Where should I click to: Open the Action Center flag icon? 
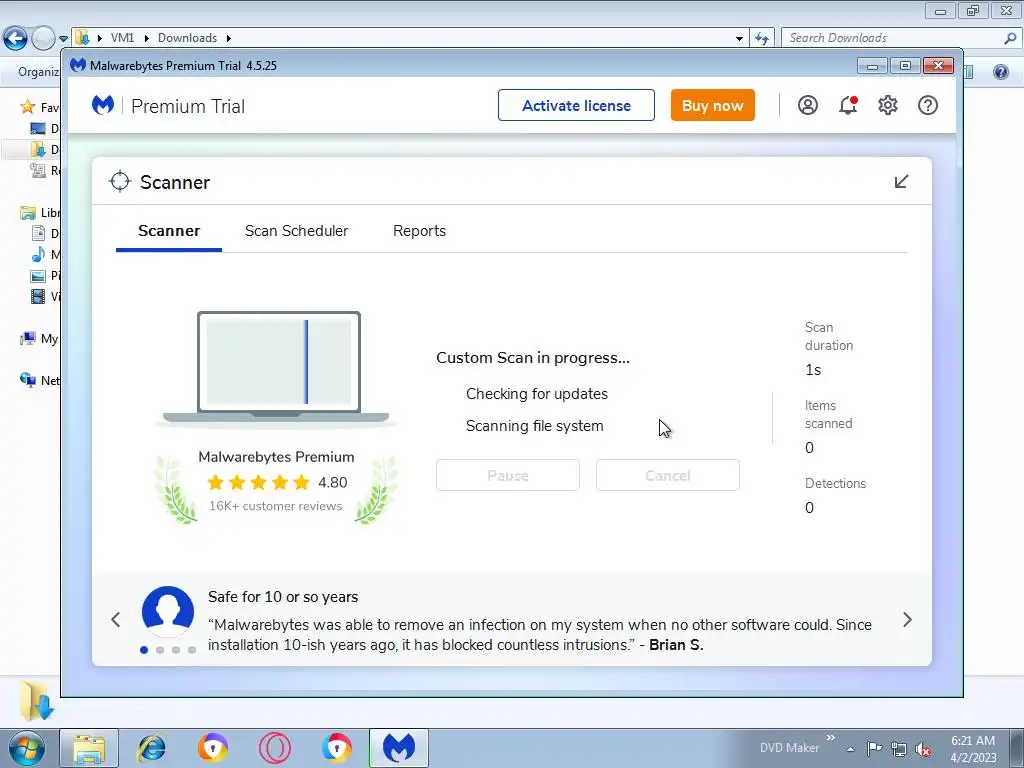(x=874, y=749)
